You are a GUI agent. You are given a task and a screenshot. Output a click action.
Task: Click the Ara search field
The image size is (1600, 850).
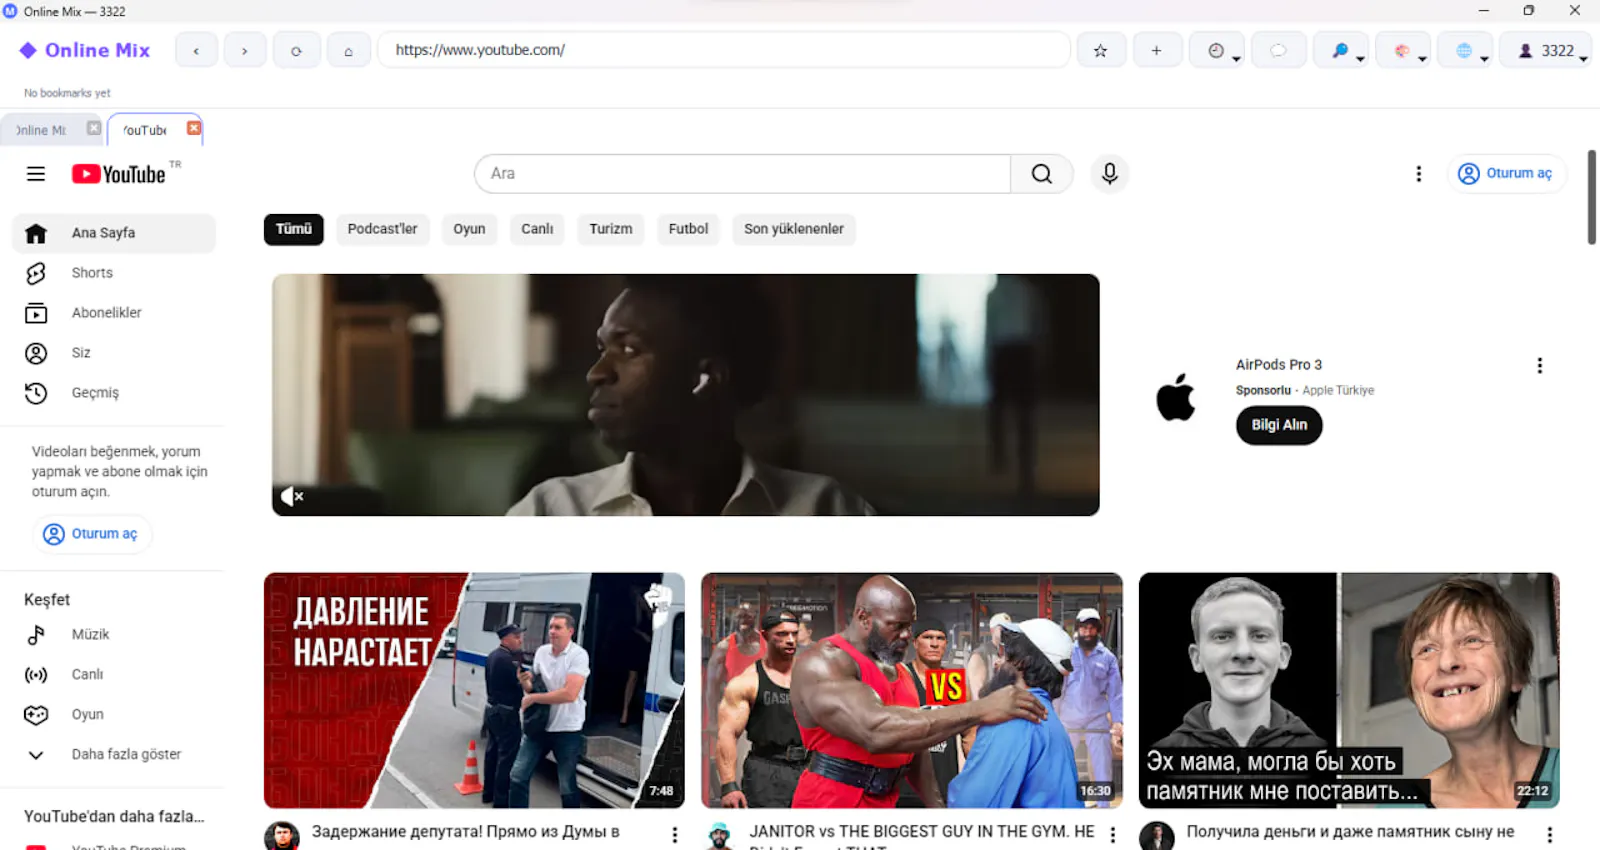coord(742,174)
